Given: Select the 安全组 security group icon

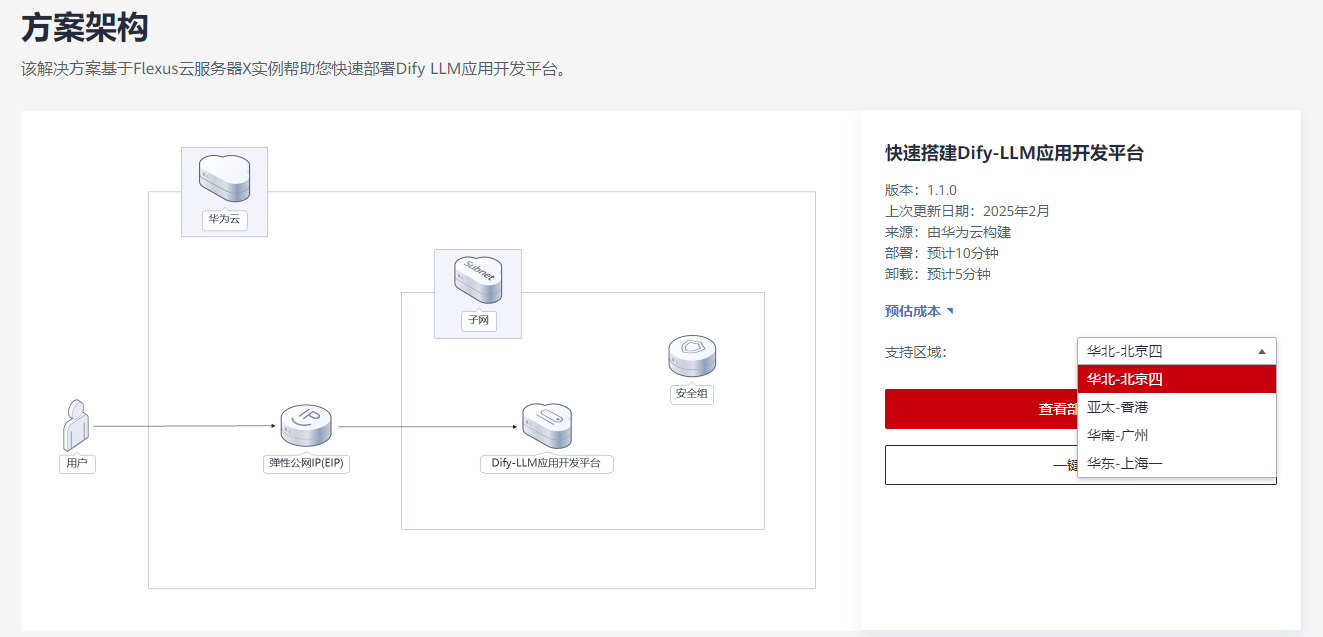Looking at the screenshot, I should coord(691,355).
